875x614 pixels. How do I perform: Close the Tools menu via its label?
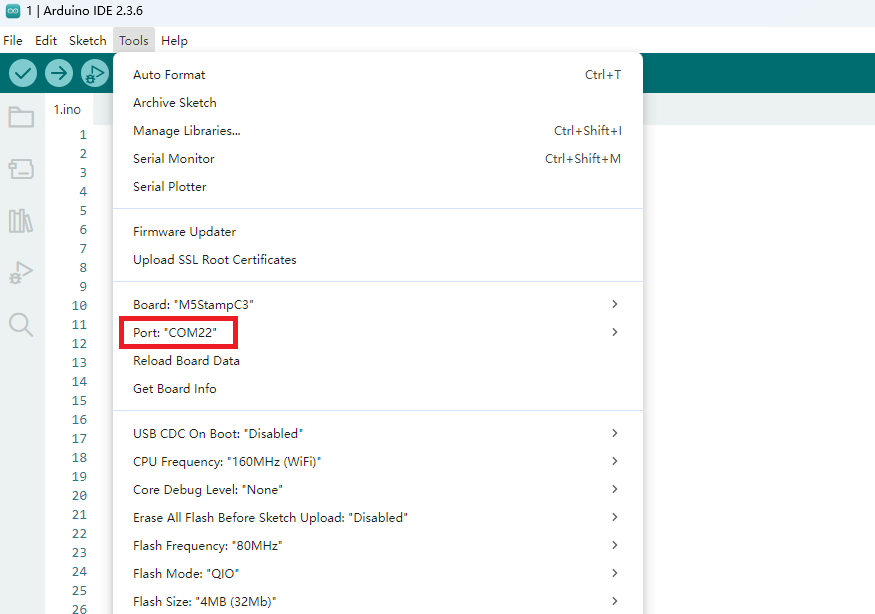[x=134, y=41]
